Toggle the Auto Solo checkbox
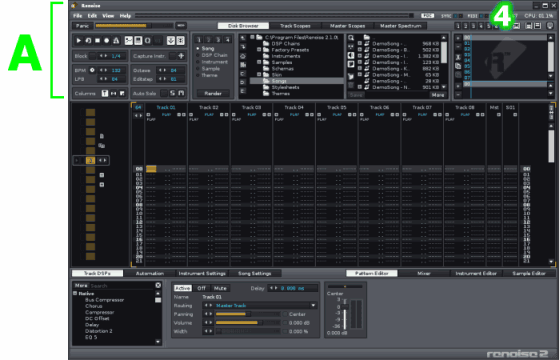Screen dimensions: 560x360 [x=164, y=93]
